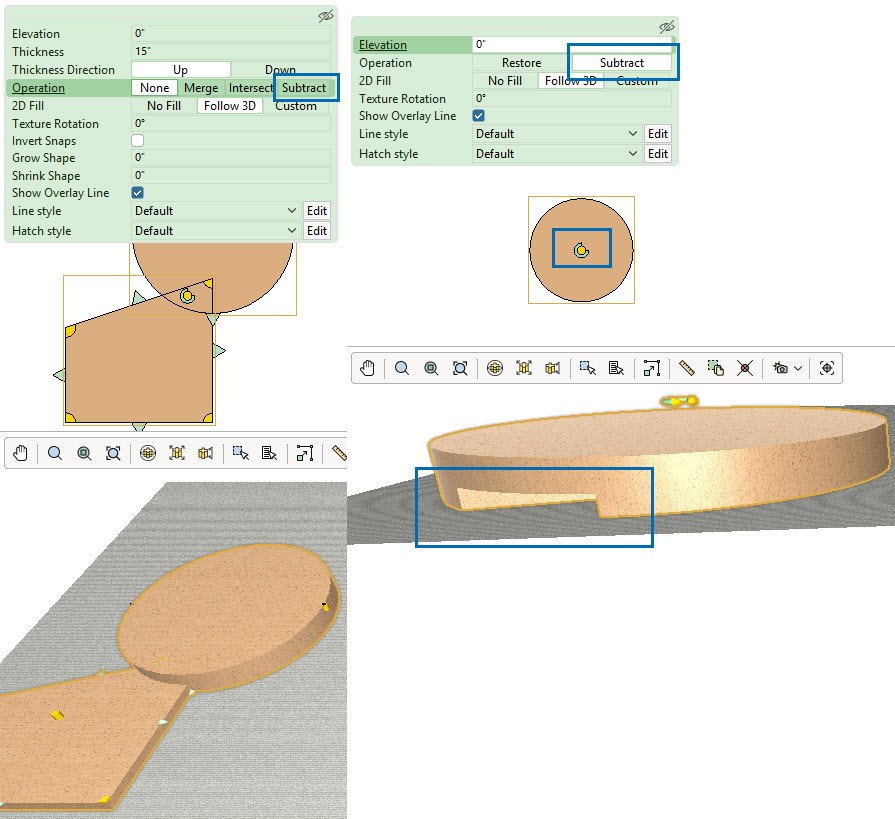Click the Elevation field in right panel

[572, 44]
